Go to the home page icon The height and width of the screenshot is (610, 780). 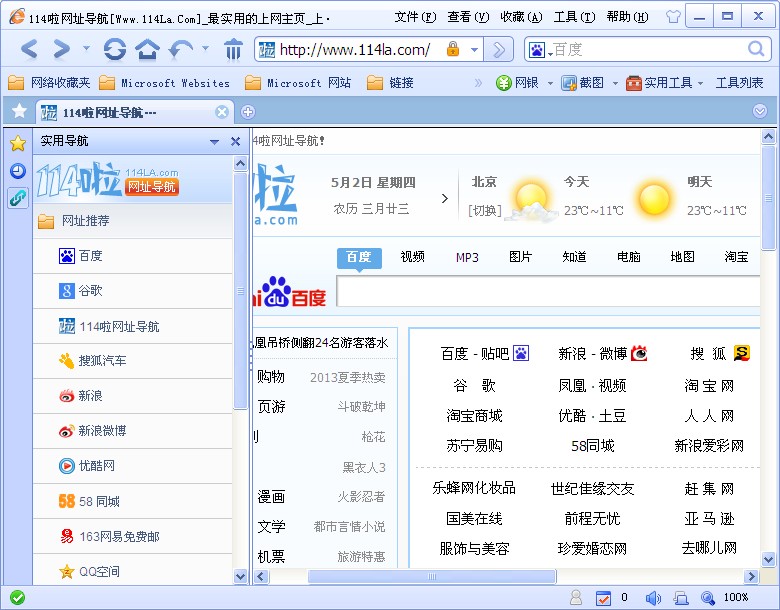tap(147, 49)
